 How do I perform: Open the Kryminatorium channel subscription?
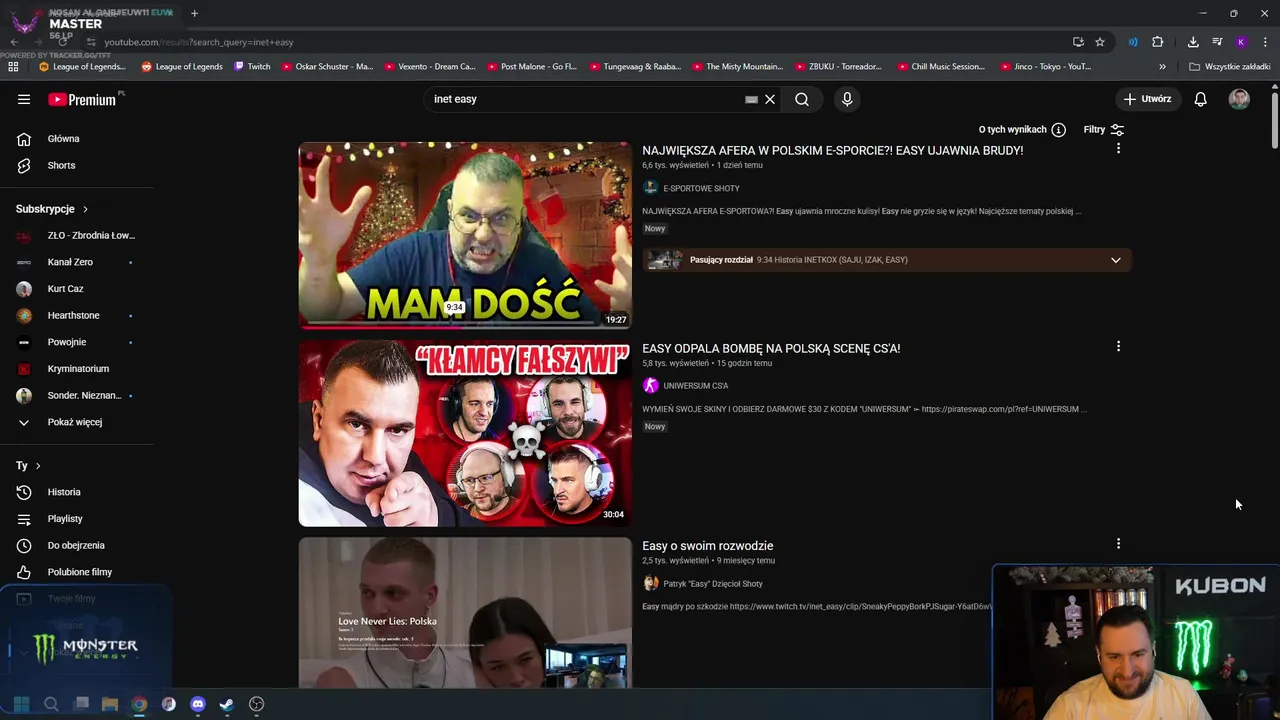(x=80, y=369)
